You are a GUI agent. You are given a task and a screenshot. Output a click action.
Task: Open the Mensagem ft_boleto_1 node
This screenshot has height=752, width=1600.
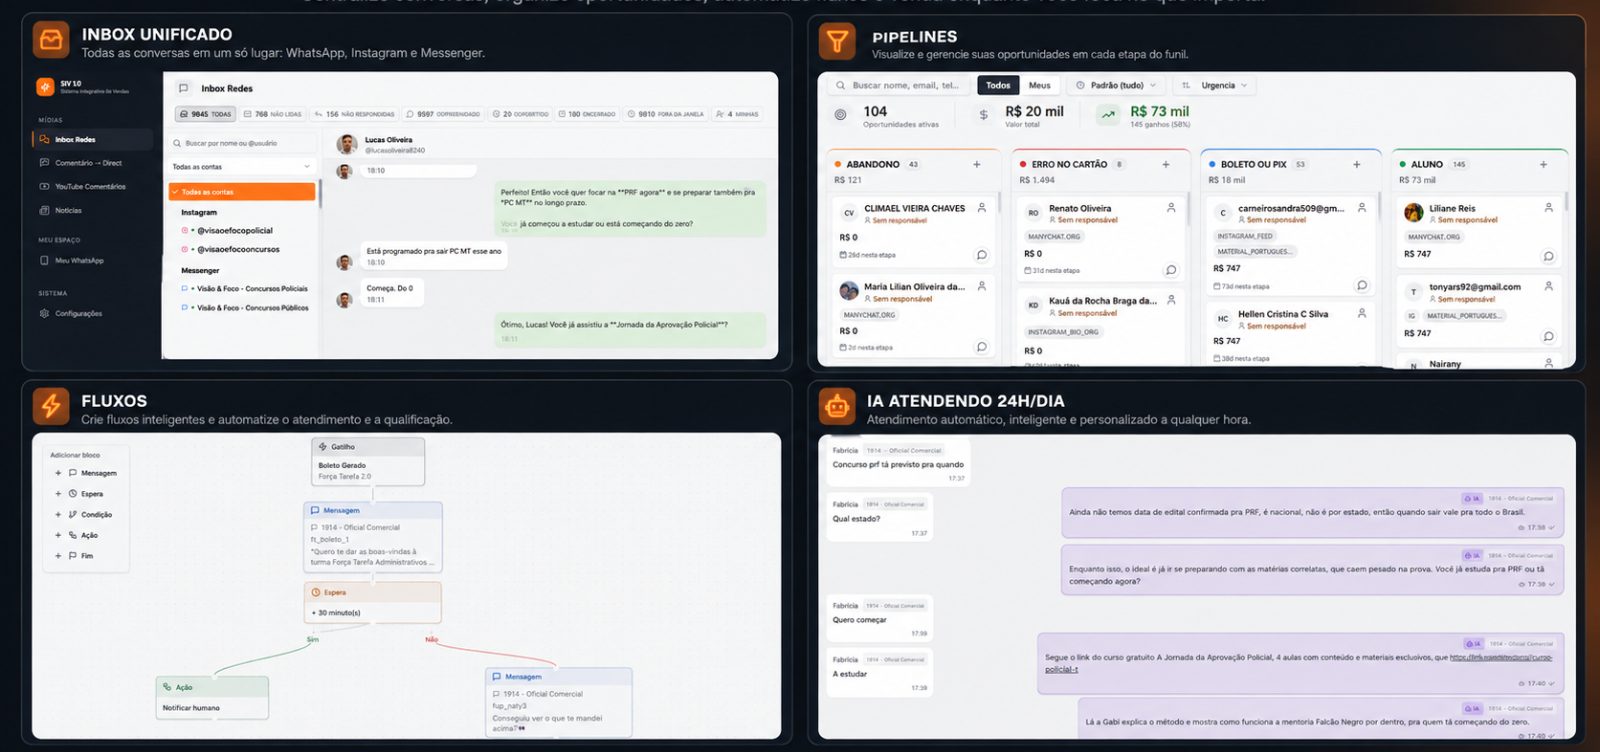tap(372, 537)
